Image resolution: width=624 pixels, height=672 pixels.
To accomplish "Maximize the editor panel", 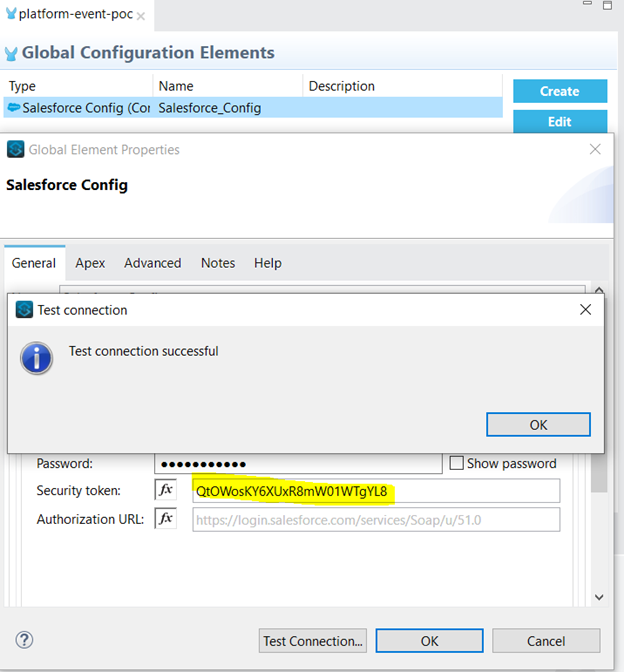I will point(607,5).
